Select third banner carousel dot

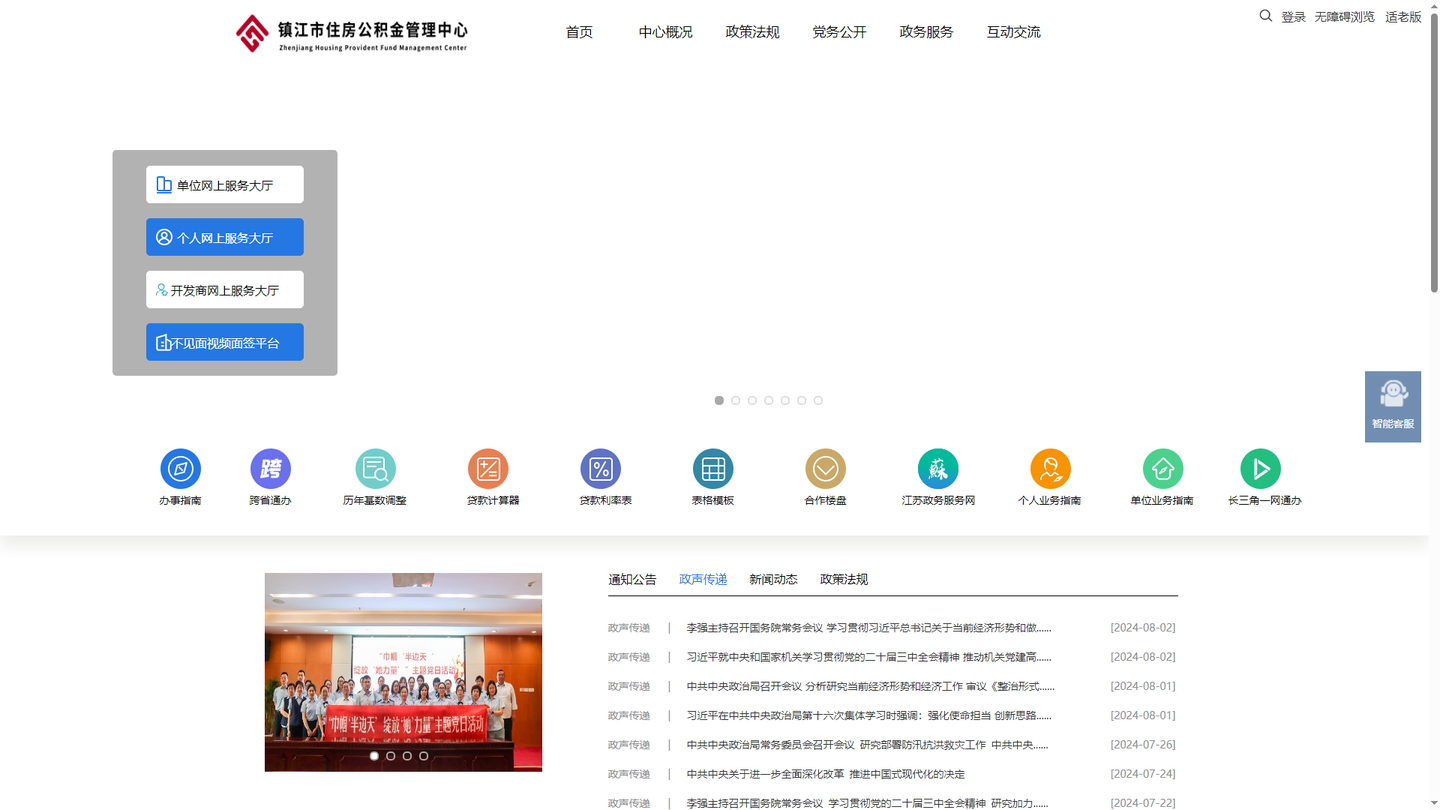click(x=752, y=400)
